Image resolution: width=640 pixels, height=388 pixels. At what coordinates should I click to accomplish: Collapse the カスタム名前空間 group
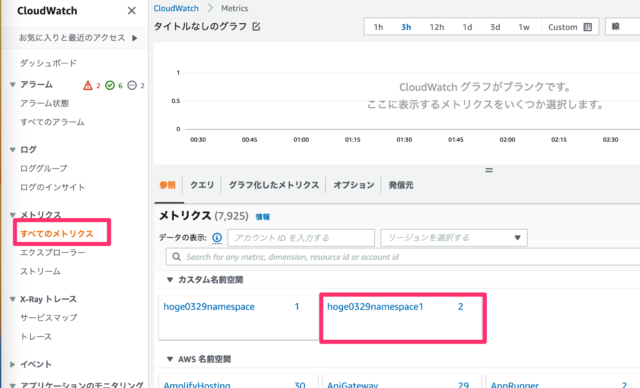pos(170,279)
